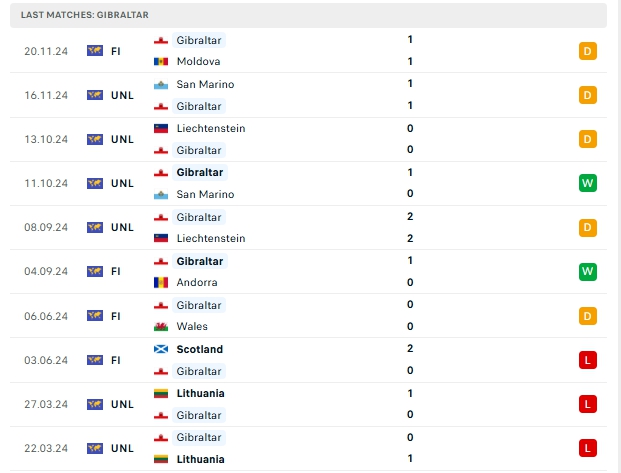Click the Andorra flag icon

click(x=161, y=282)
